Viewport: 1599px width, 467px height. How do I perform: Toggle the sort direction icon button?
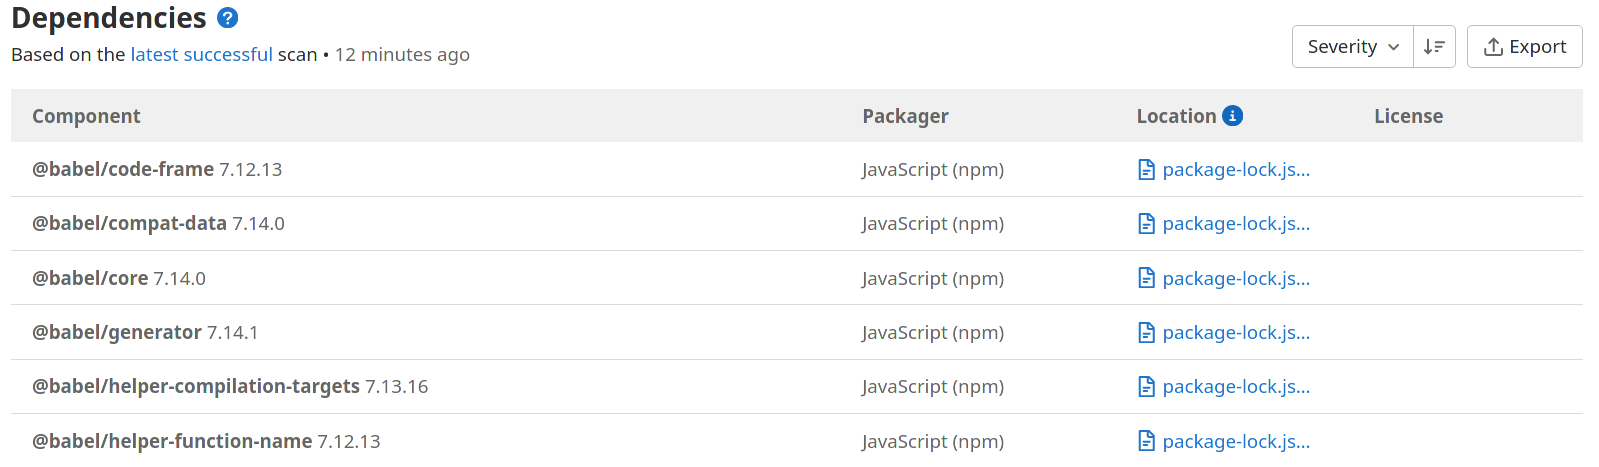[x=1434, y=47]
